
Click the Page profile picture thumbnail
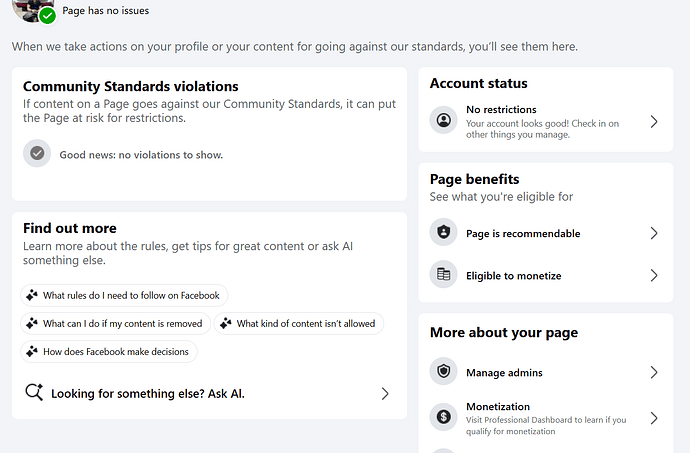tap(30, 9)
